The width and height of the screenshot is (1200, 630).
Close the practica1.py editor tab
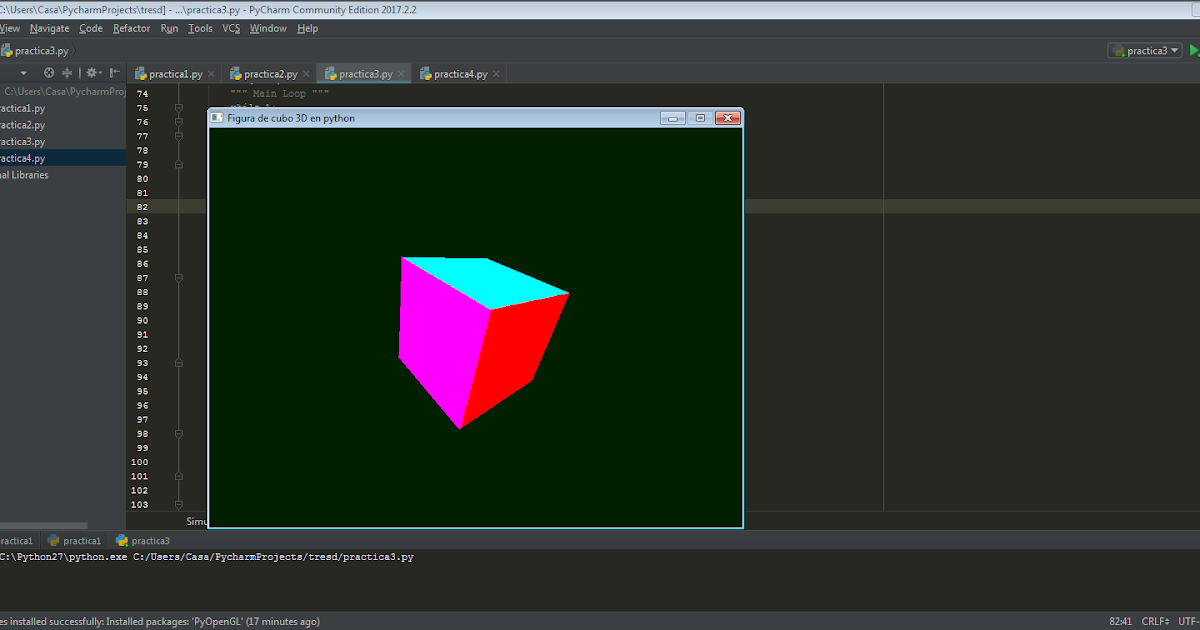[x=211, y=73]
